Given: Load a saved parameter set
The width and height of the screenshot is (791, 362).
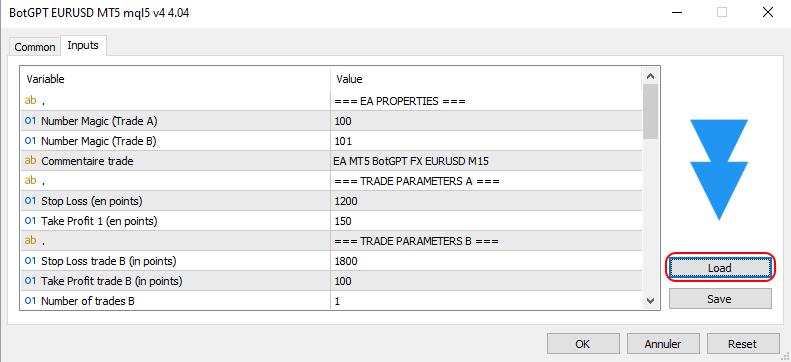Looking at the screenshot, I should coord(719,268).
